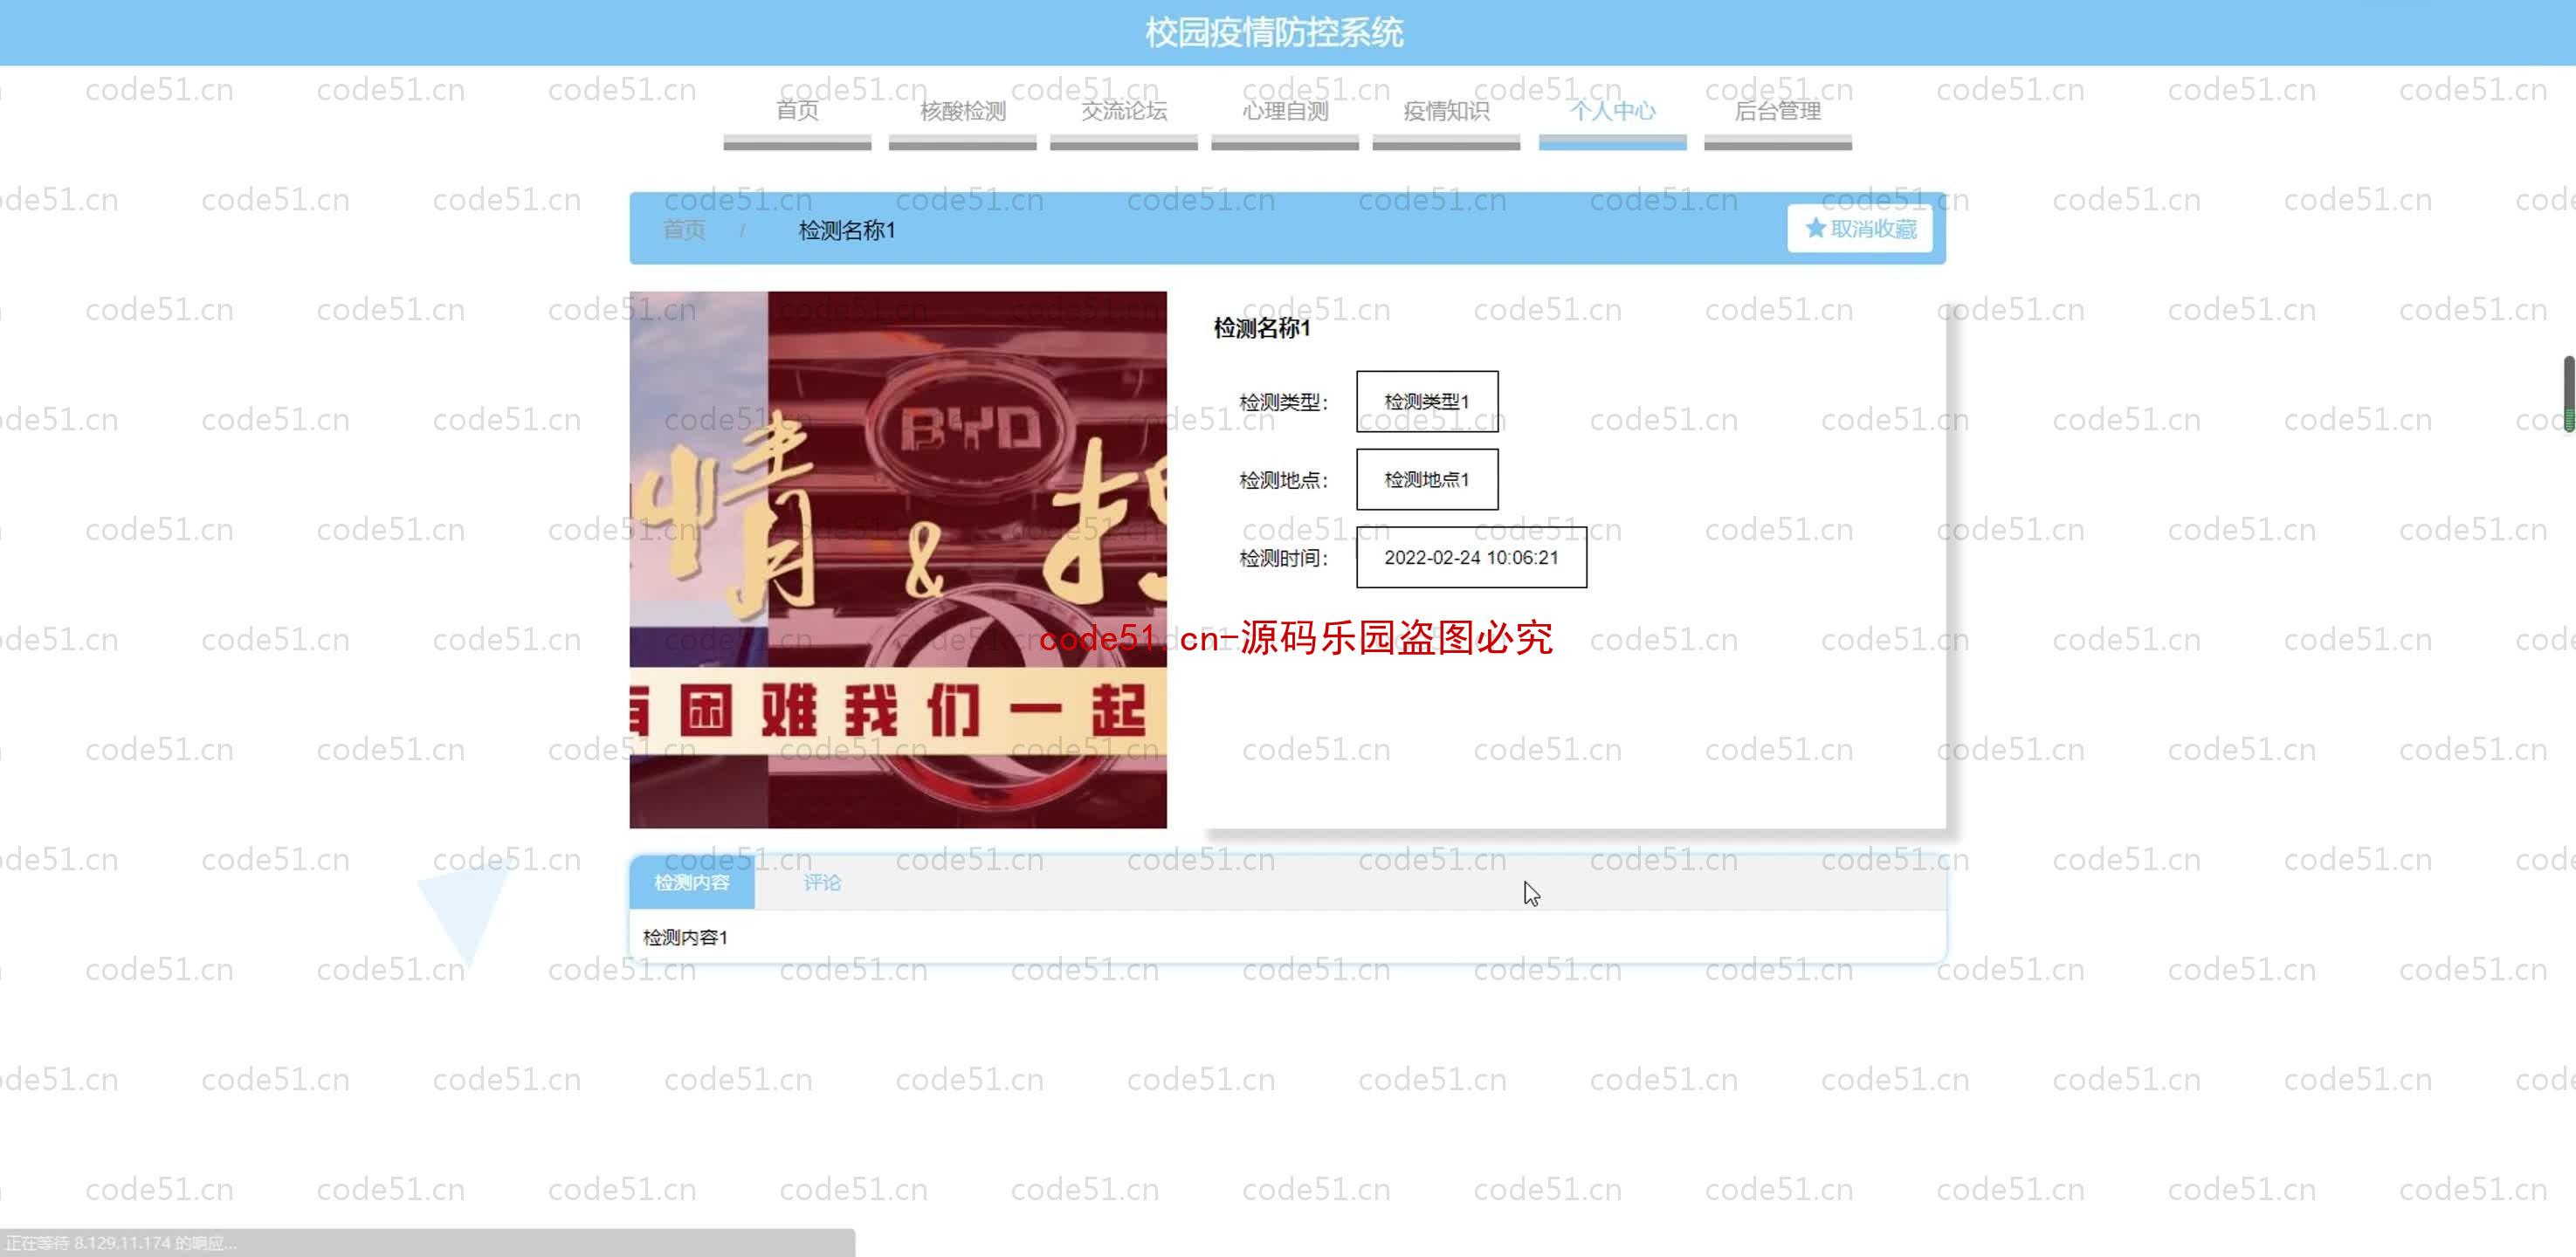
Task: Switch to the 检测内容 tab
Action: [692, 883]
